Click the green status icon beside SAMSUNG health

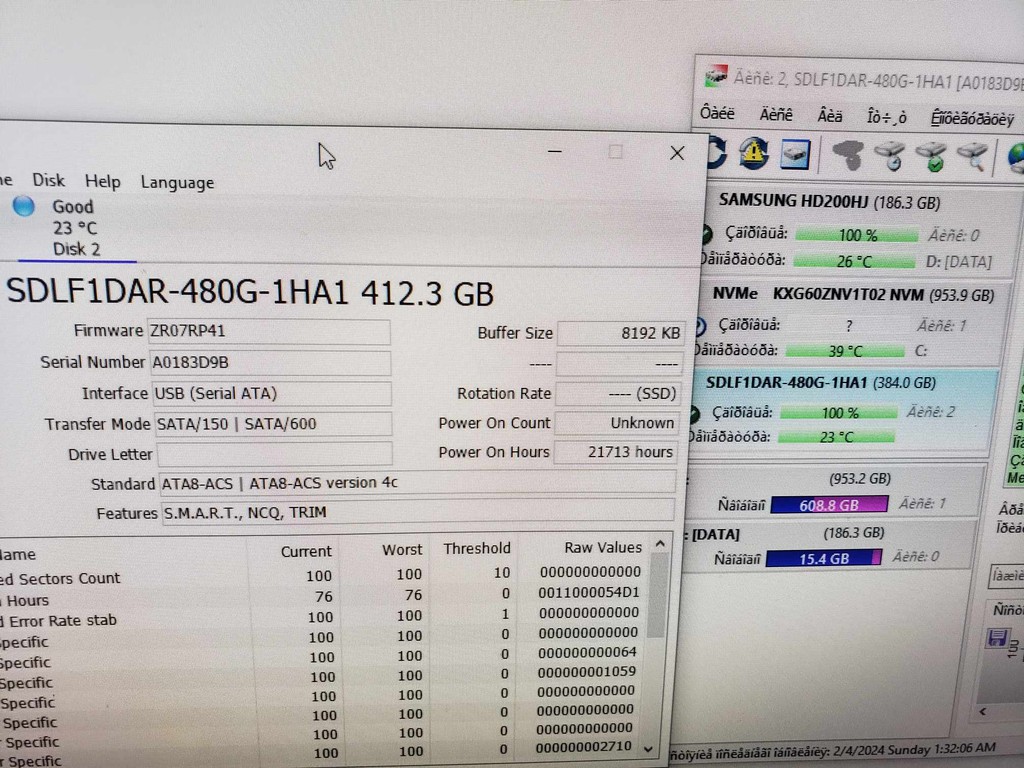point(707,233)
